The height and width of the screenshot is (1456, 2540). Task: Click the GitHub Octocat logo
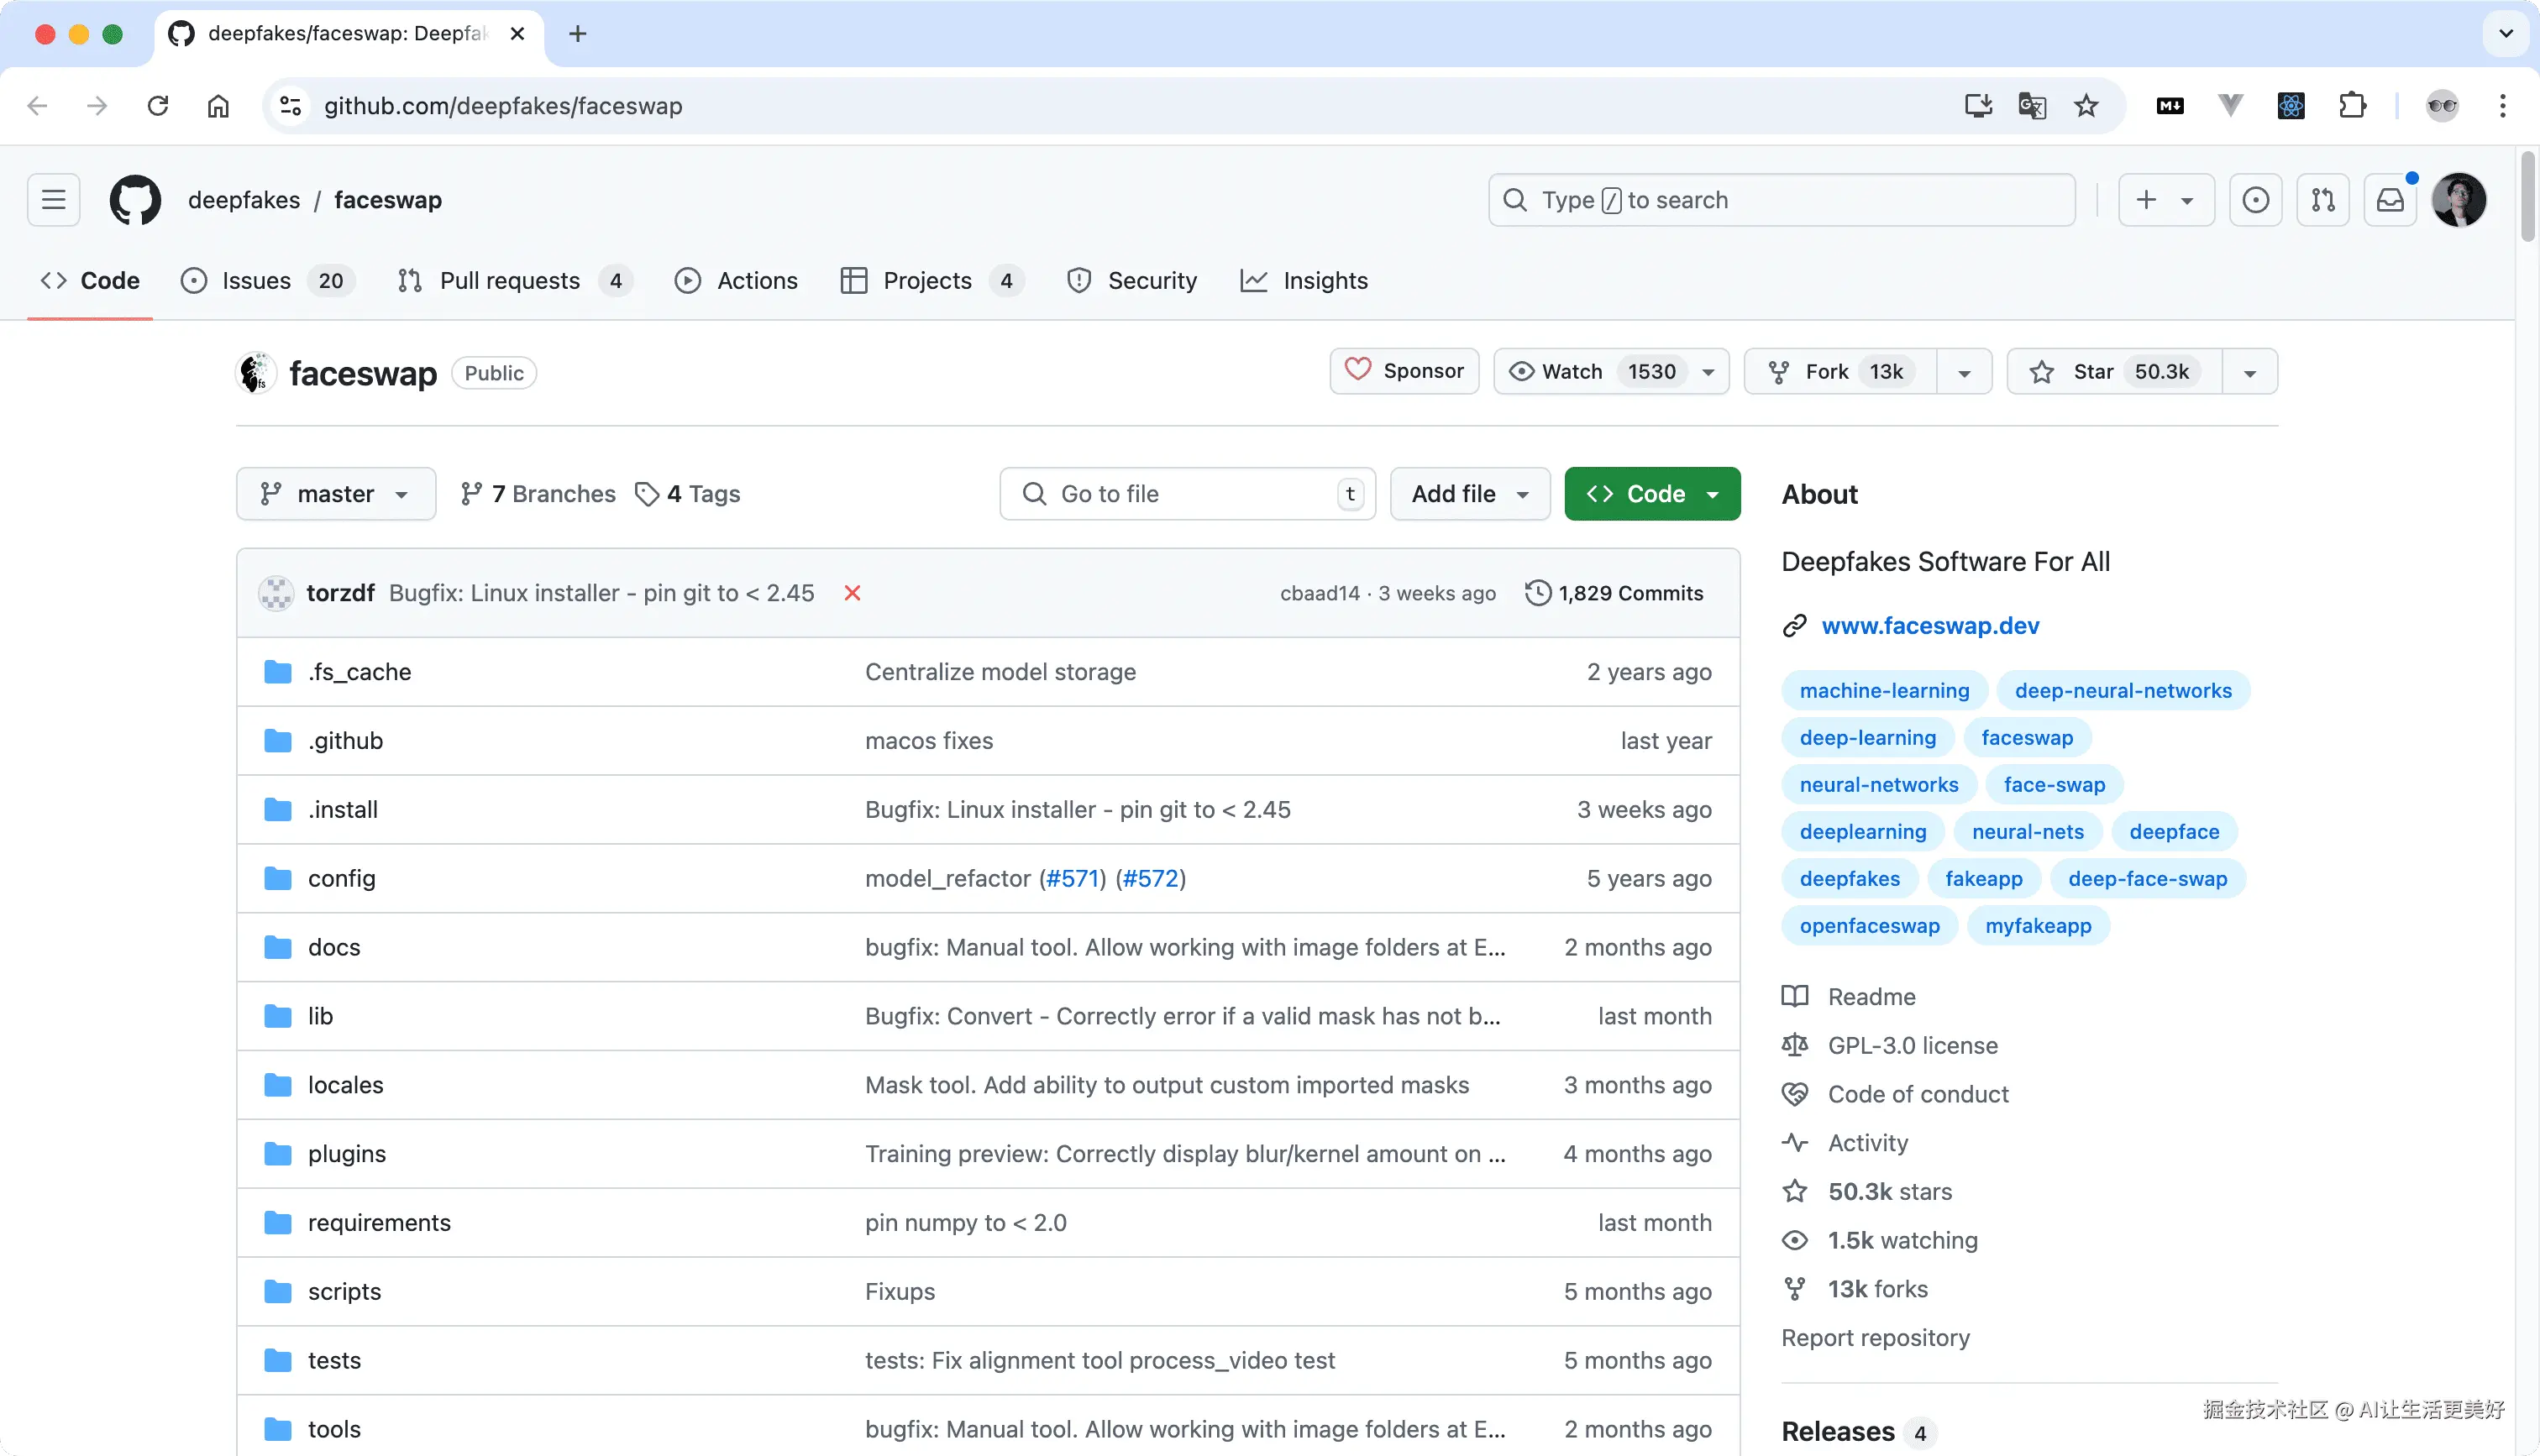pos(135,200)
